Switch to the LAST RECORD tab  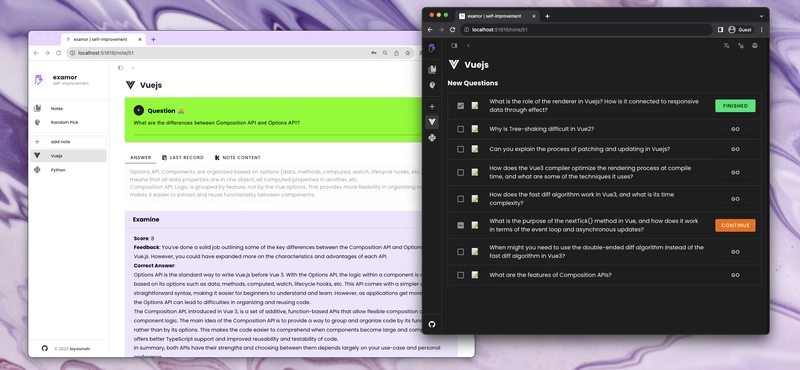183,157
